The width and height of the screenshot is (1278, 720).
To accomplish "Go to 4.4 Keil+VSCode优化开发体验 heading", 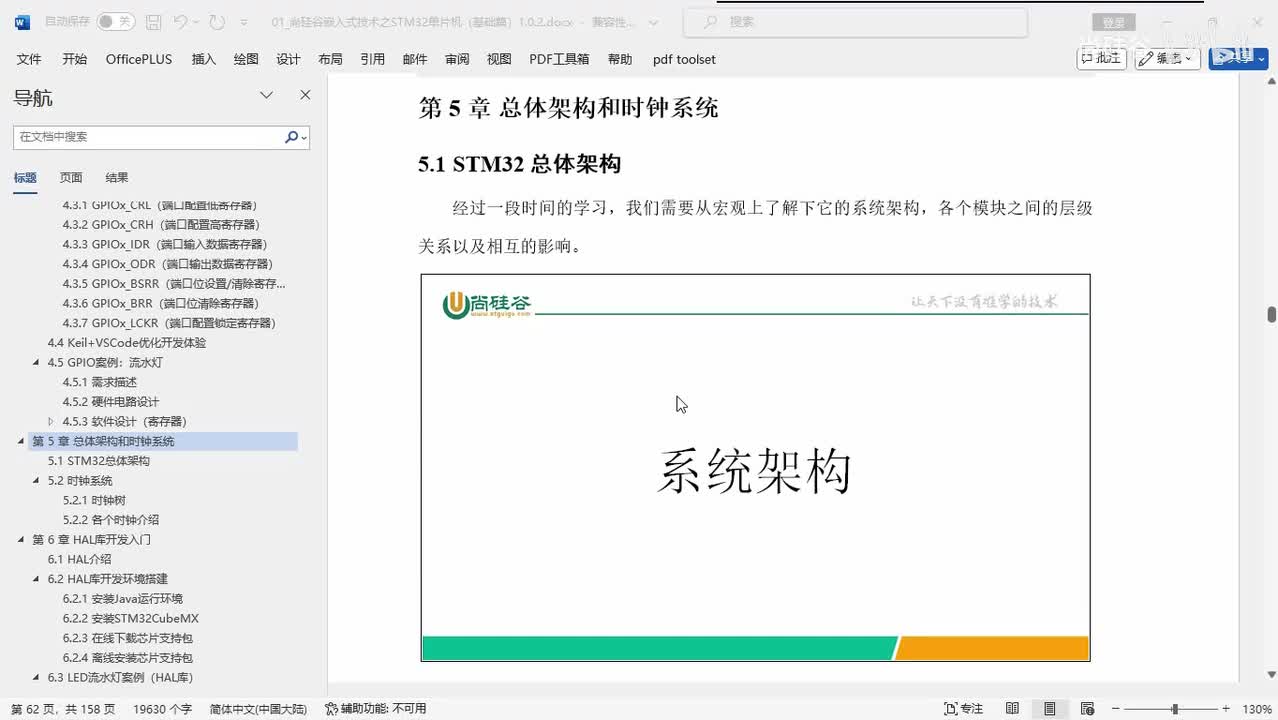I will click(x=127, y=343).
